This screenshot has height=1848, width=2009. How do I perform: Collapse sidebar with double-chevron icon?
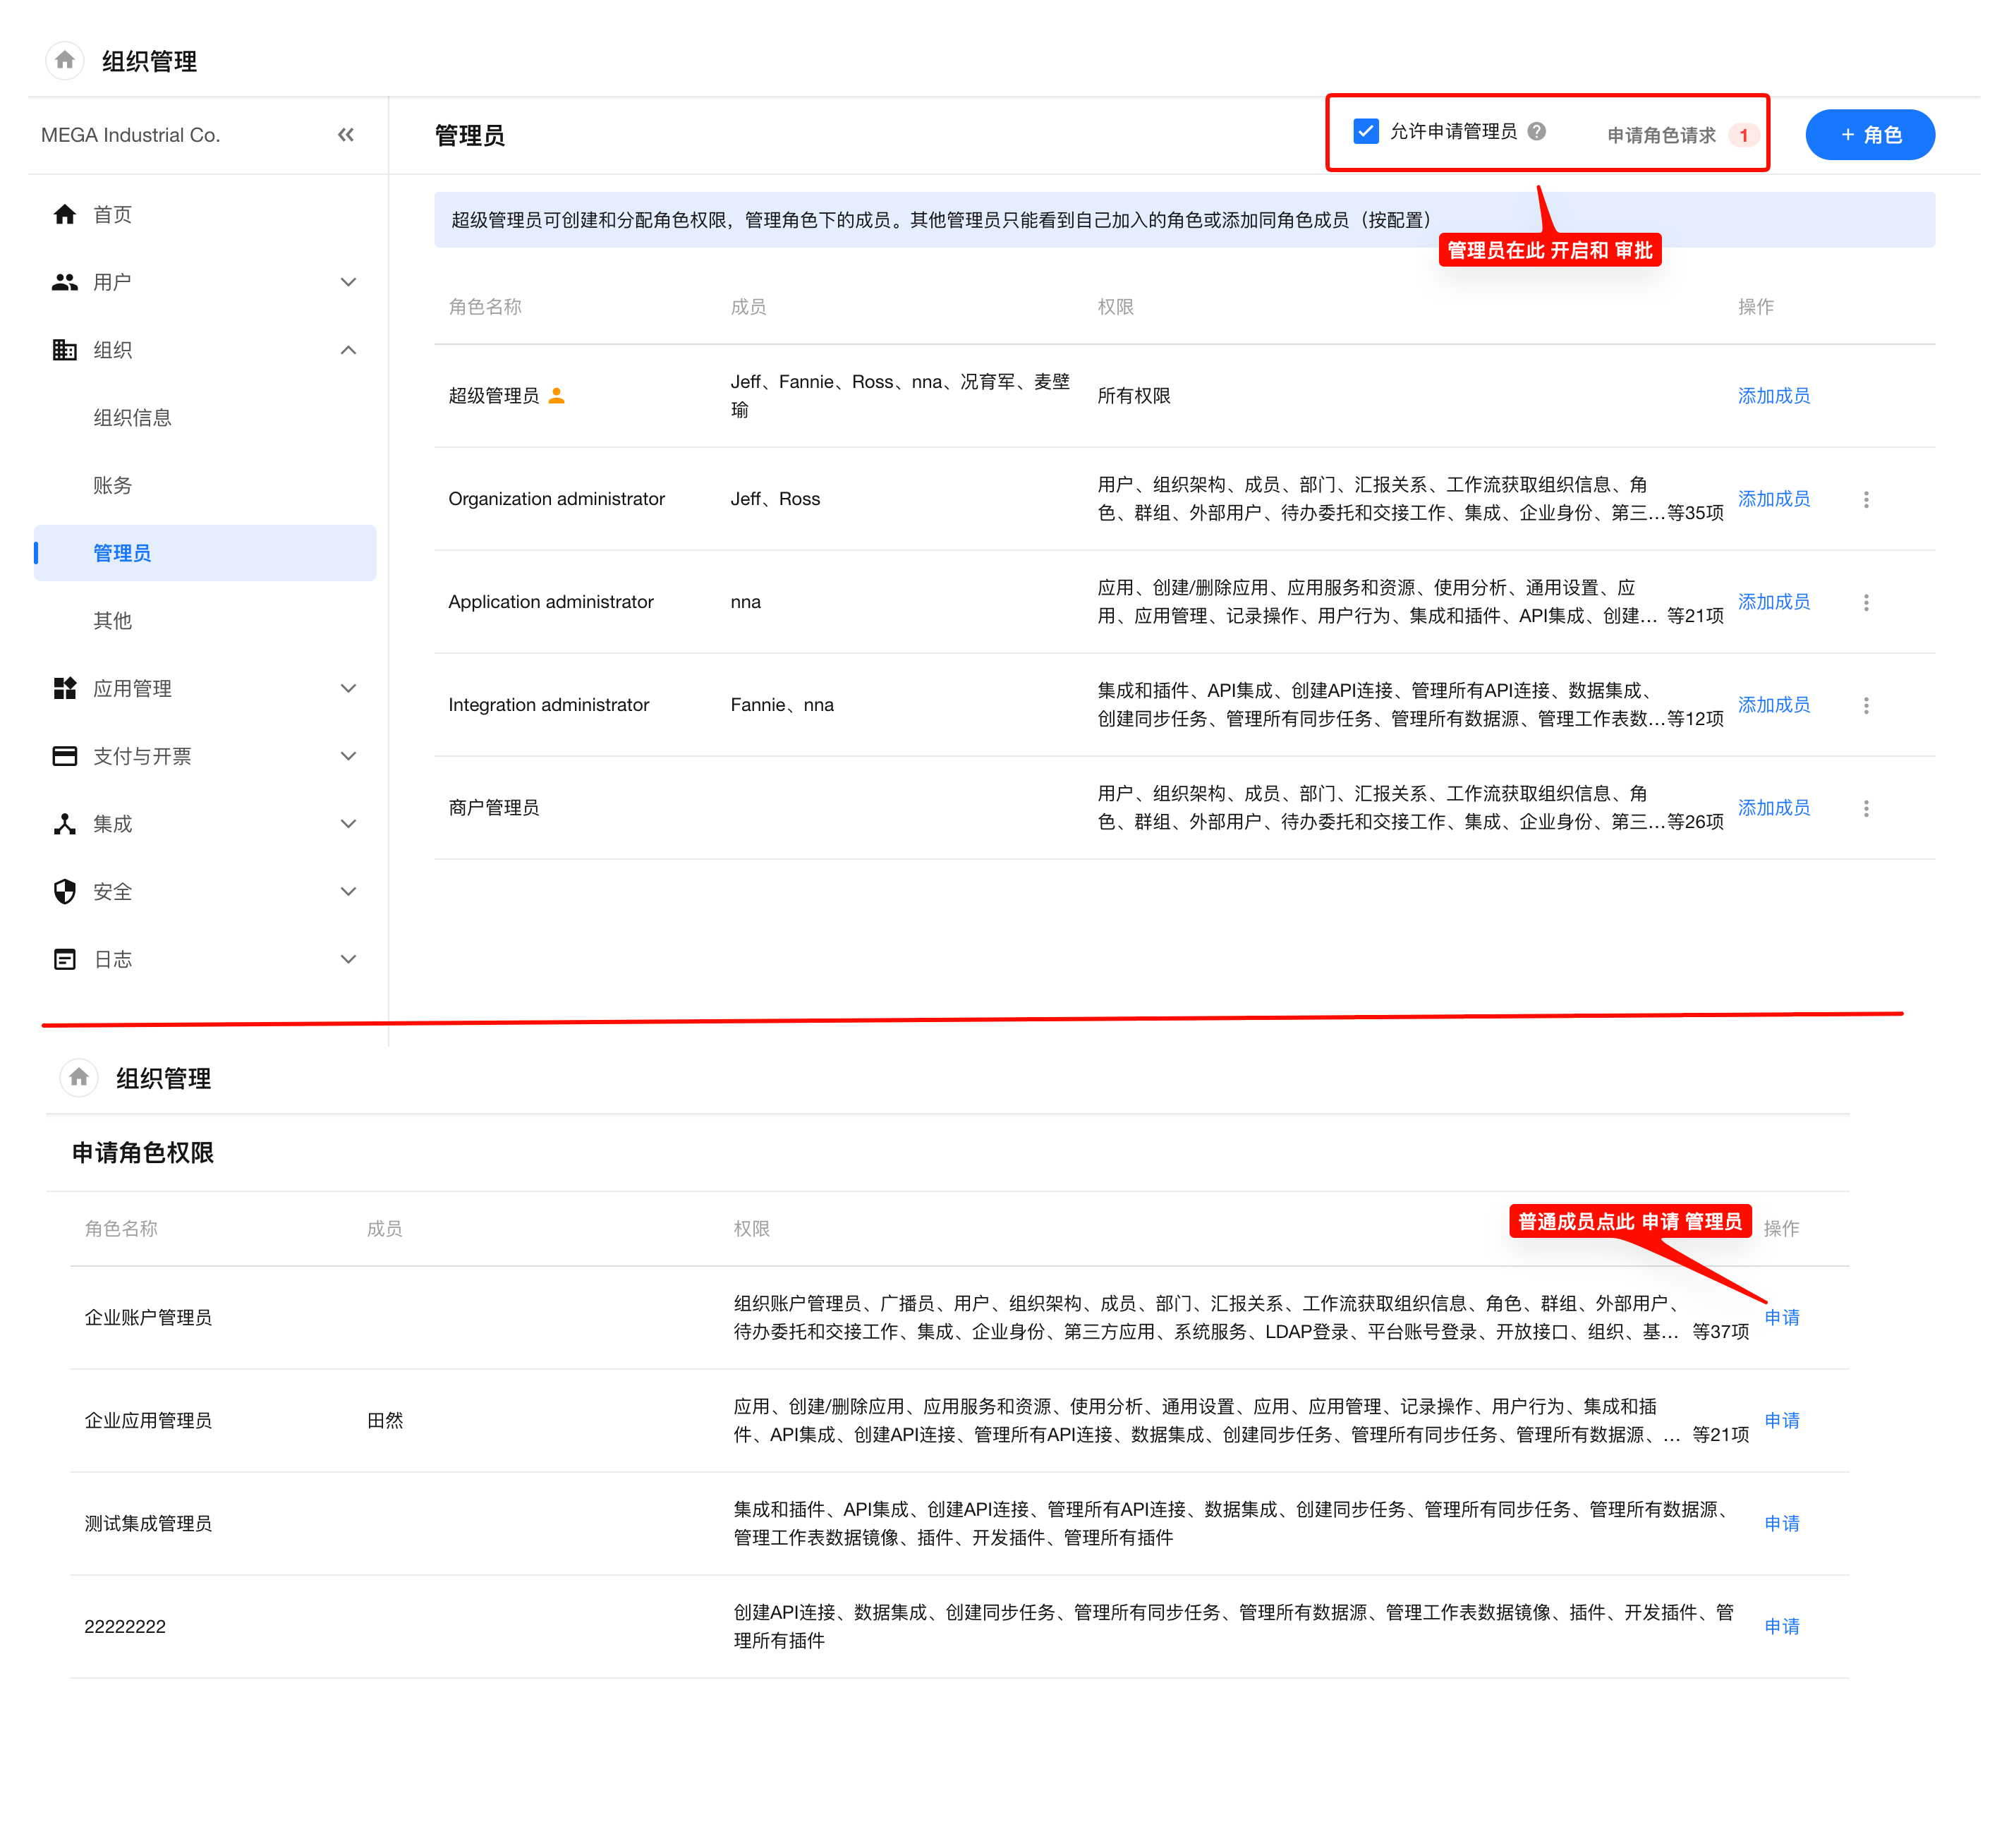pyautogui.click(x=346, y=135)
